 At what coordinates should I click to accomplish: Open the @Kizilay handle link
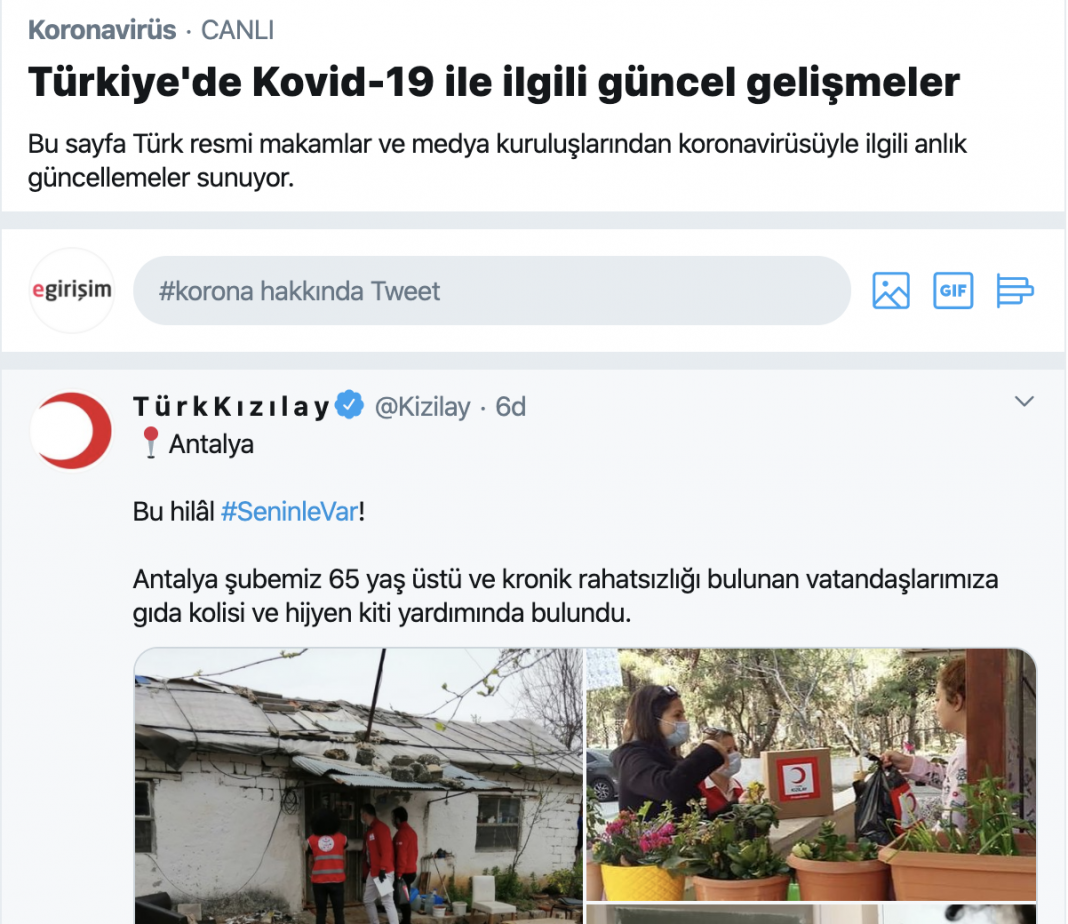point(422,407)
